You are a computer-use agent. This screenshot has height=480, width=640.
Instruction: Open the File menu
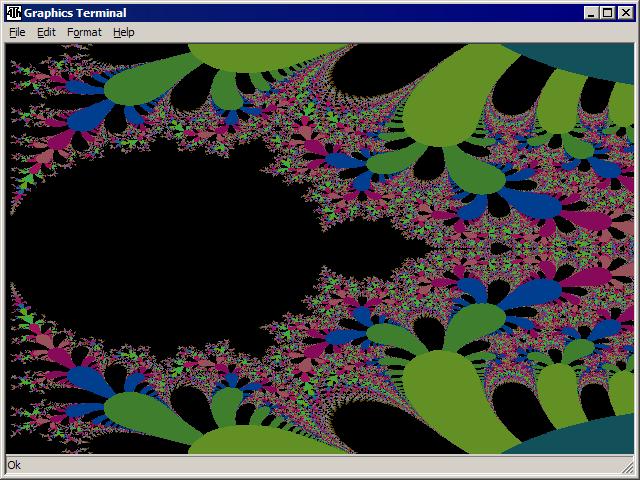pyautogui.click(x=17, y=32)
